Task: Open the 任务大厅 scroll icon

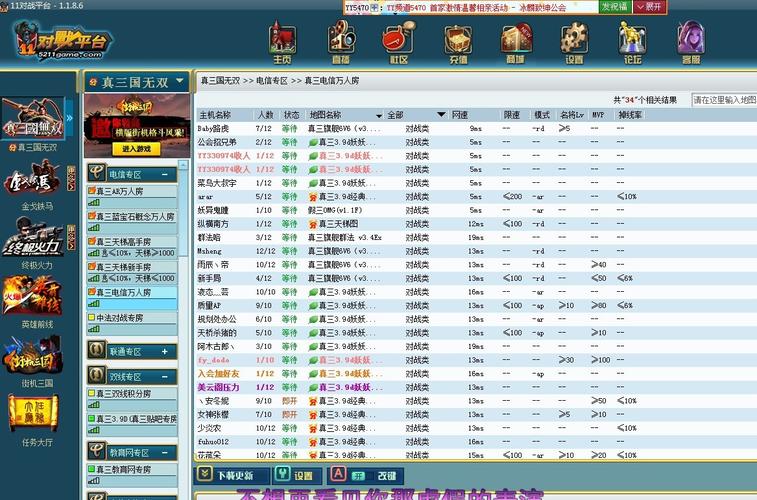Action: [34, 413]
